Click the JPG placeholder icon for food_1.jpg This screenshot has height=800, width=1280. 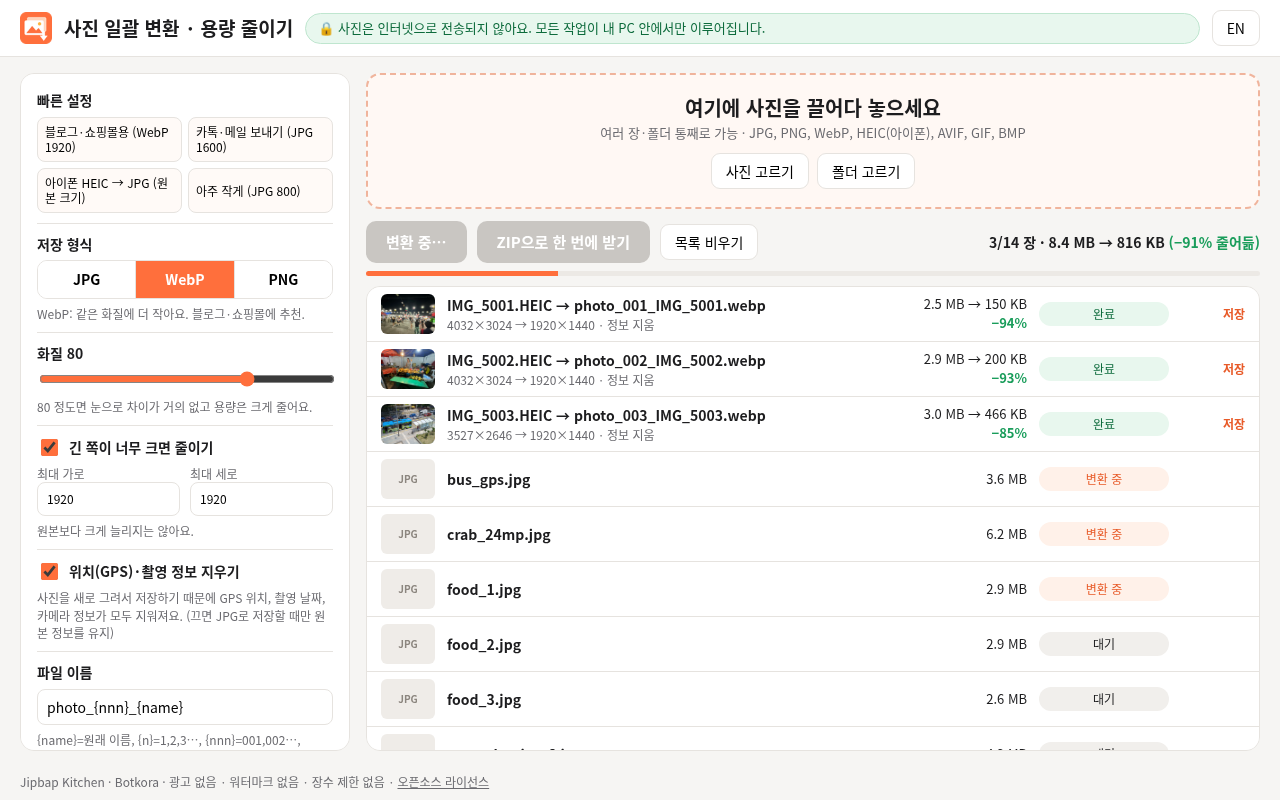coord(408,589)
